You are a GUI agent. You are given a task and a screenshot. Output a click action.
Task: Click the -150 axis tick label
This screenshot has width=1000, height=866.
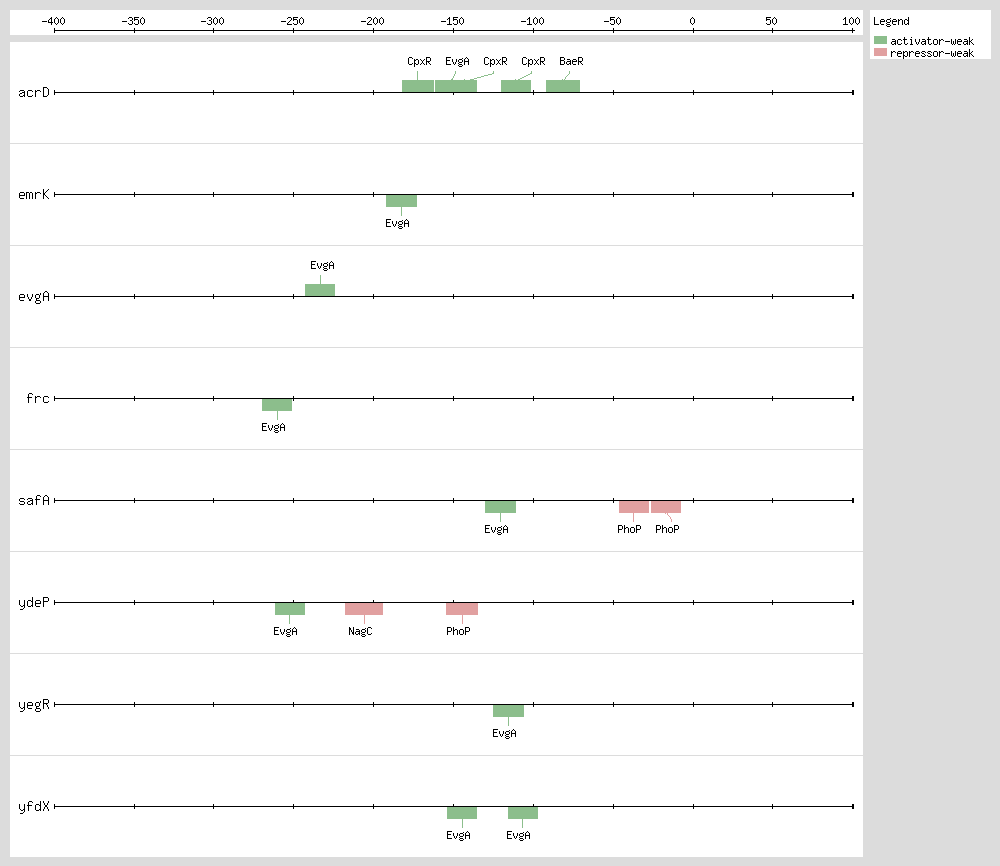[x=453, y=21]
